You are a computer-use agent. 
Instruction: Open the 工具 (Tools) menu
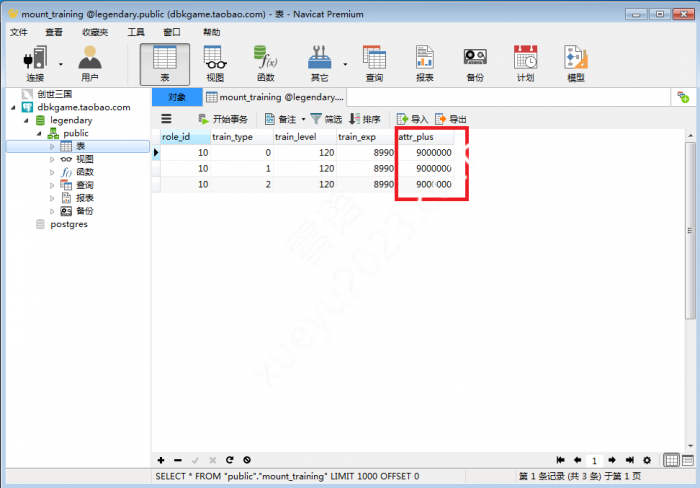tap(136, 32)
